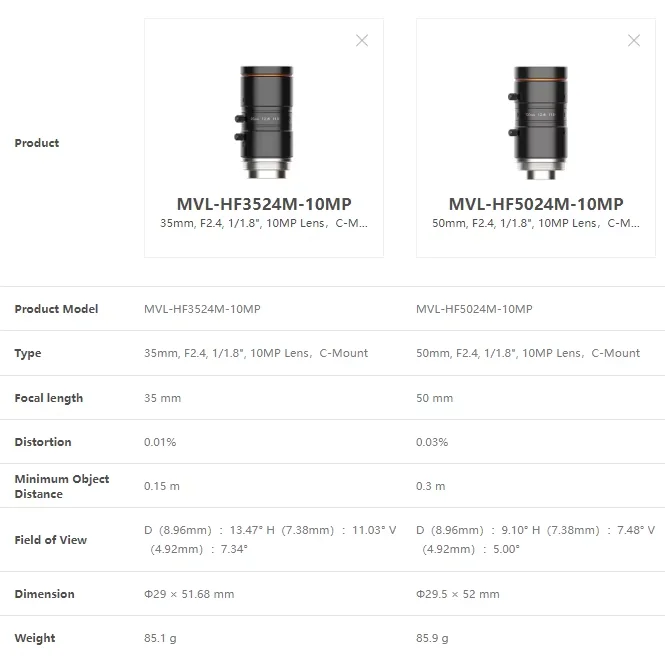Open the MVL-HF5024M-10MP lens product image

[538, 123]
